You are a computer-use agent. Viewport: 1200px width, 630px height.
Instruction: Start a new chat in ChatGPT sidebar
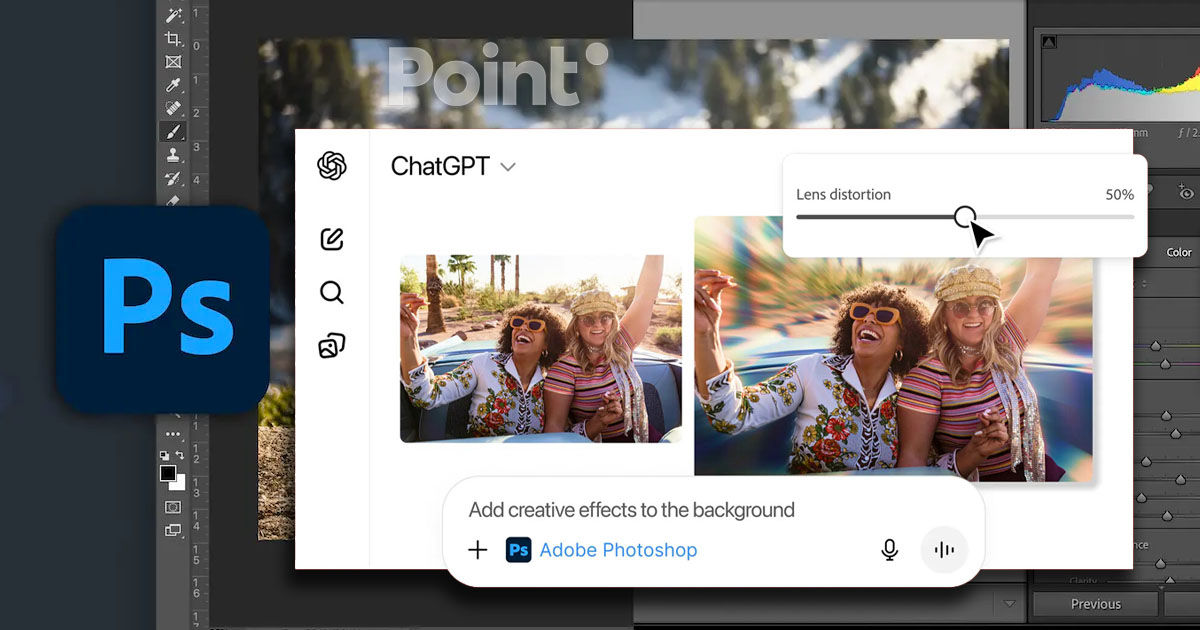pos(332,239)
